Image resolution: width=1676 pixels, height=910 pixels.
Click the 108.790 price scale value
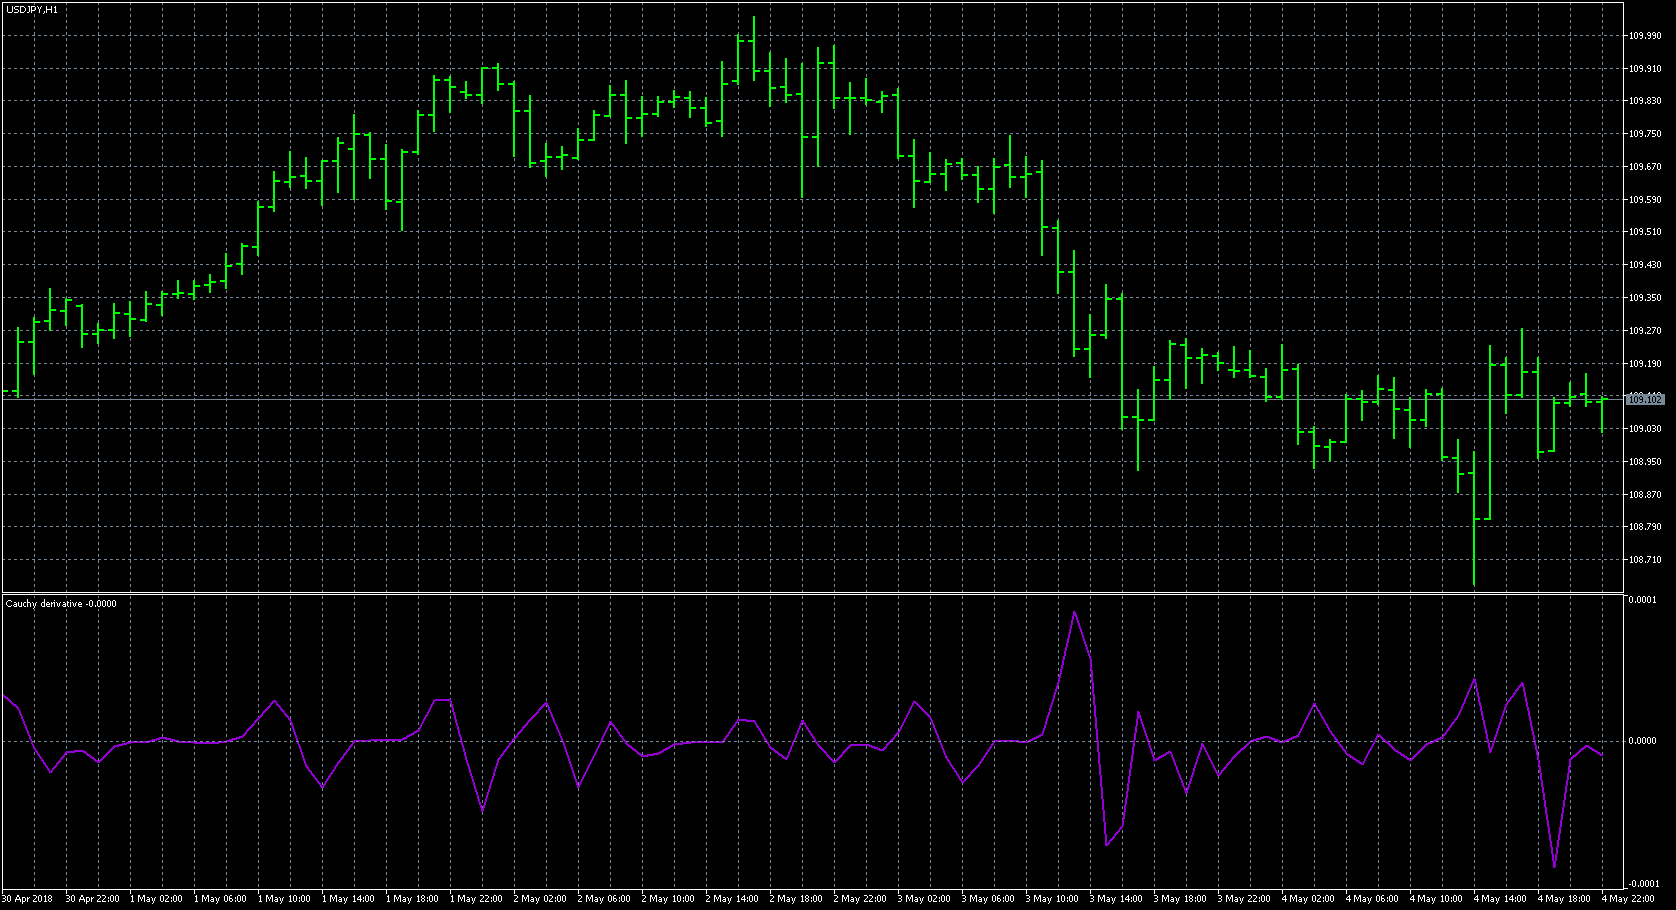[1645, 527]
